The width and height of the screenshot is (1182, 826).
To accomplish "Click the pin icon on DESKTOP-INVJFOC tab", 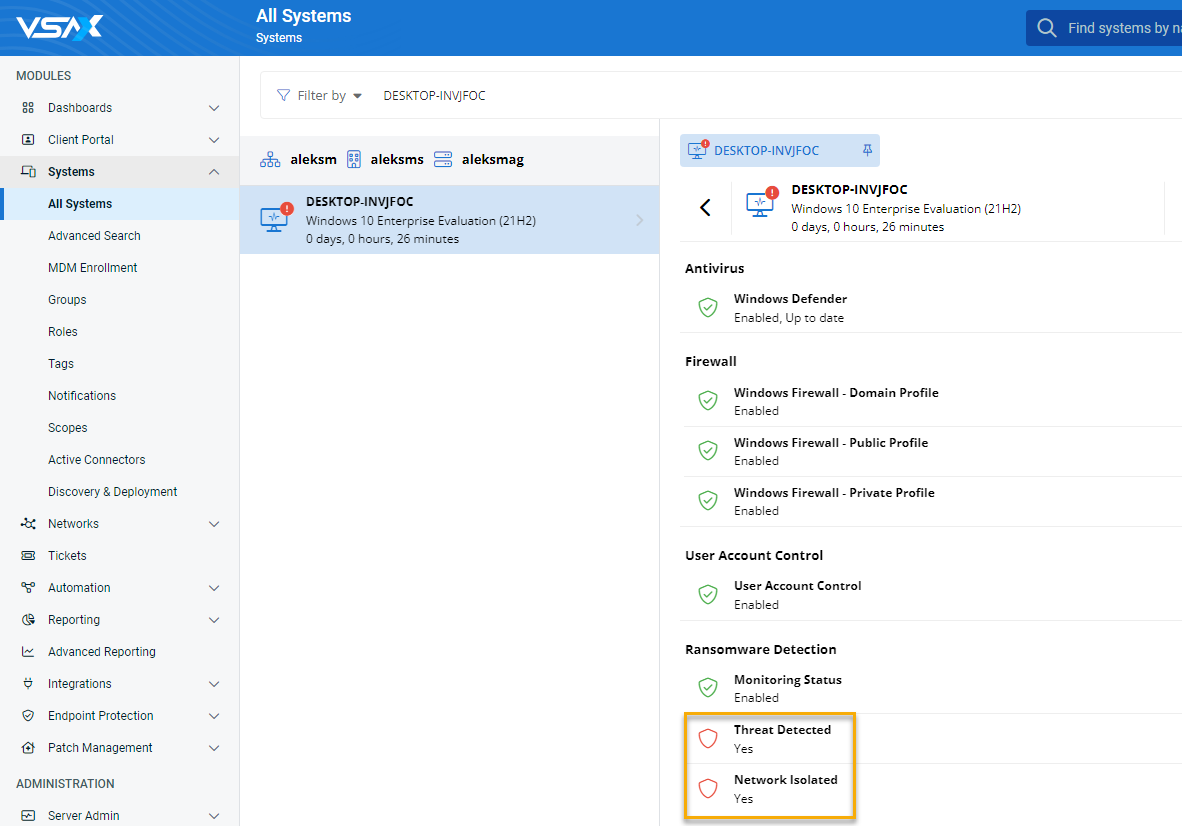I will pos(867,150).
